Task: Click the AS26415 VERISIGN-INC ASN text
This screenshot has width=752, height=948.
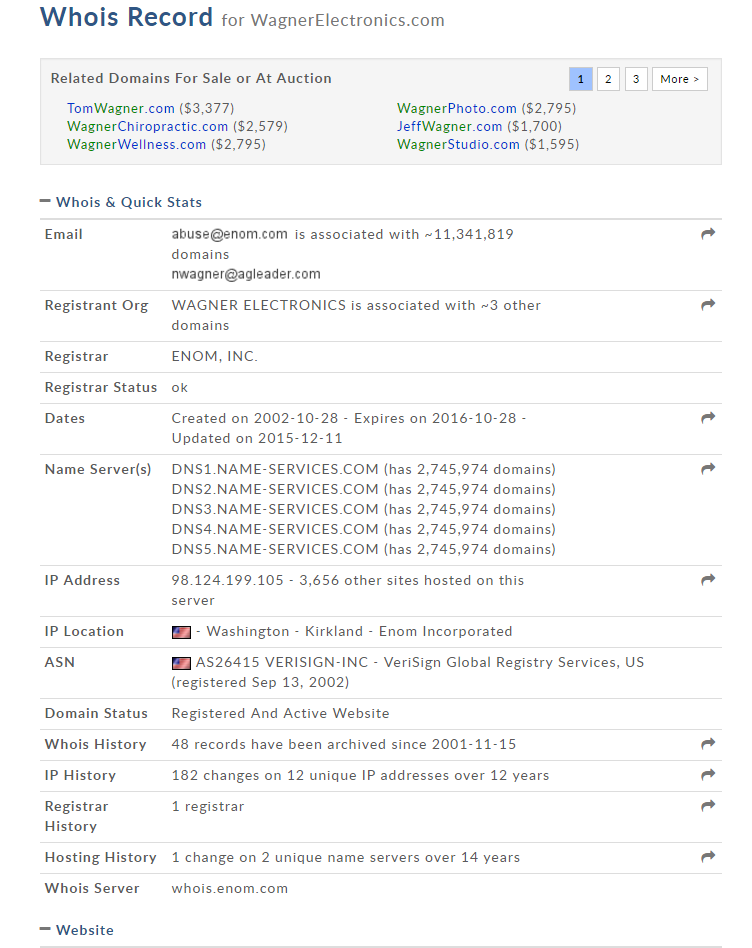Action: click(282, 662)
